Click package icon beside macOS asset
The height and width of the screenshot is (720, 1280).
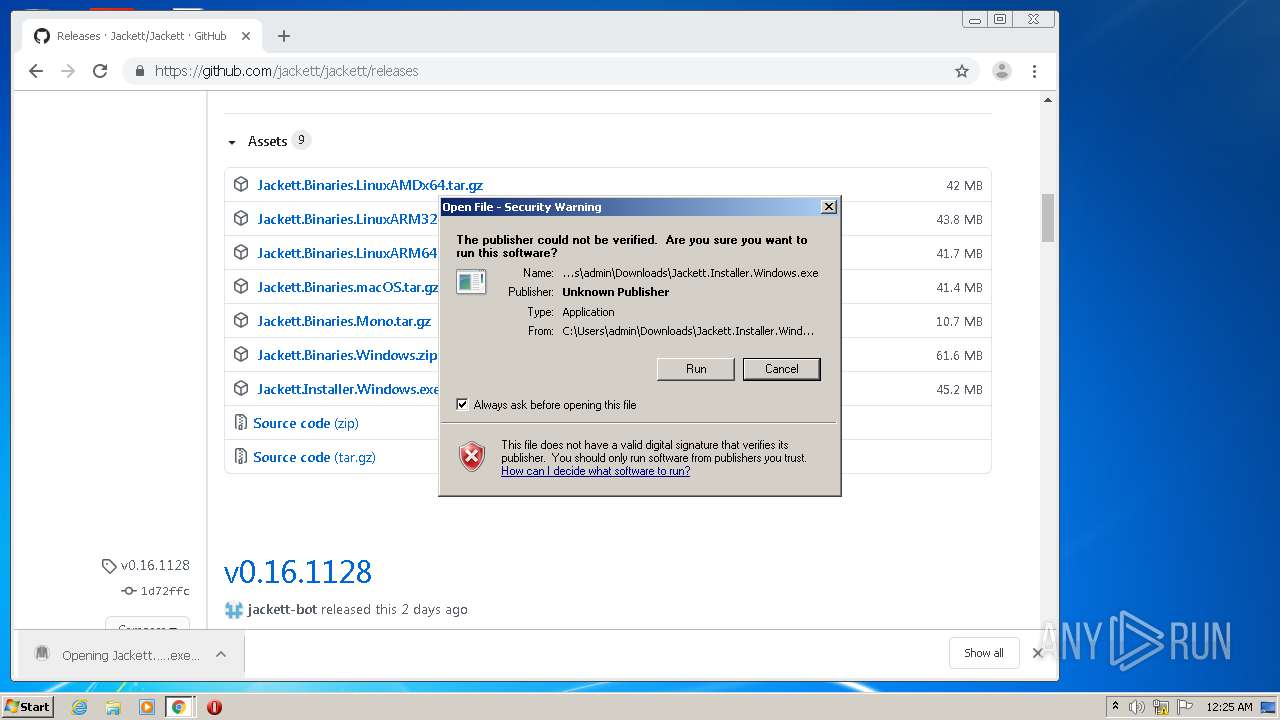tap(241, 286)
